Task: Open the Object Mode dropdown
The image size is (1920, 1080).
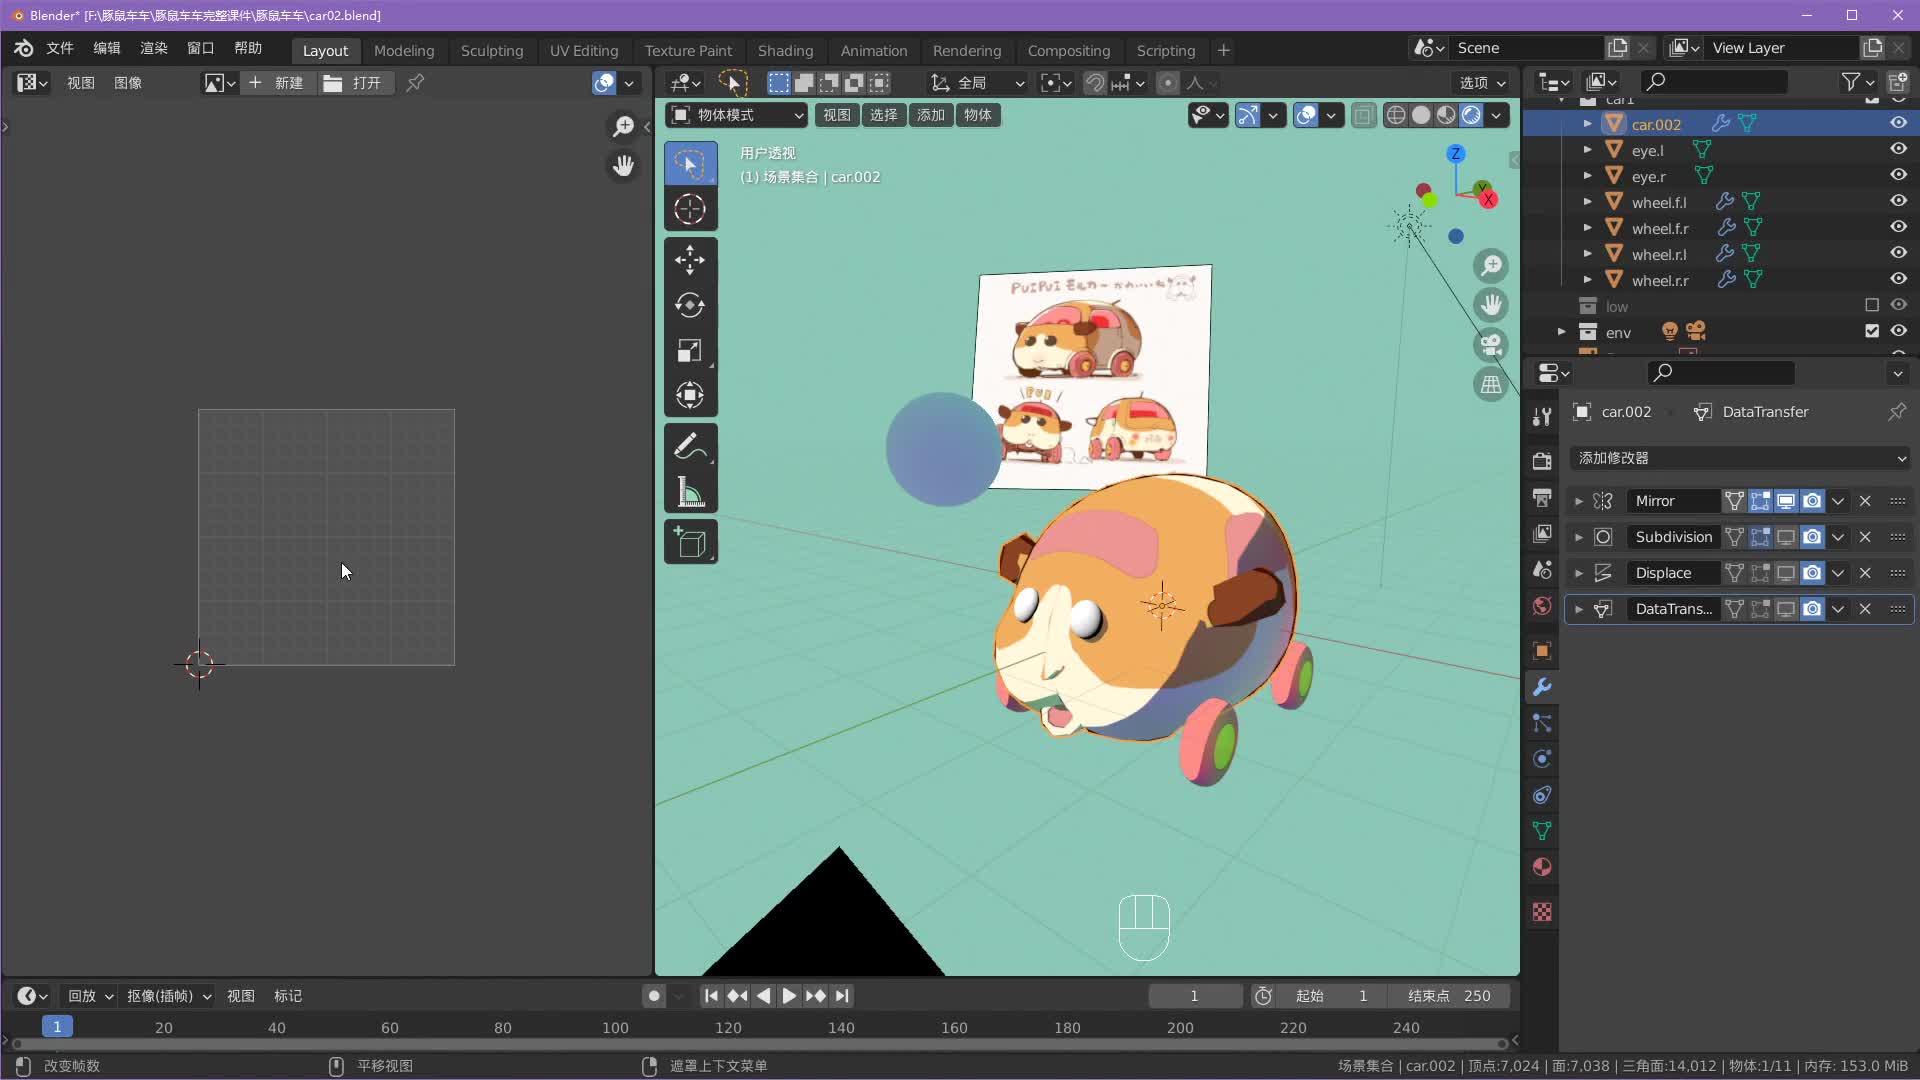Action: [x=737, y=115]
